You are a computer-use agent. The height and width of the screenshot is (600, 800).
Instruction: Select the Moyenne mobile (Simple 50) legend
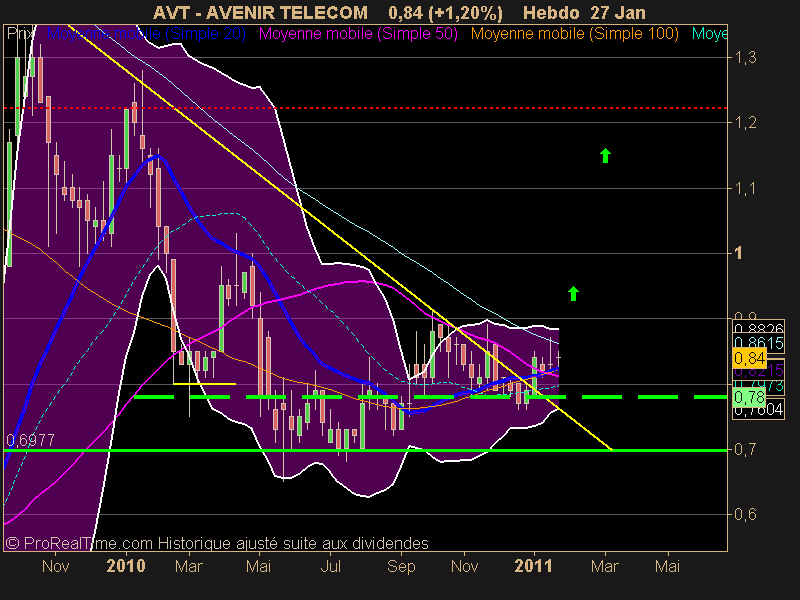coord(358,34)
